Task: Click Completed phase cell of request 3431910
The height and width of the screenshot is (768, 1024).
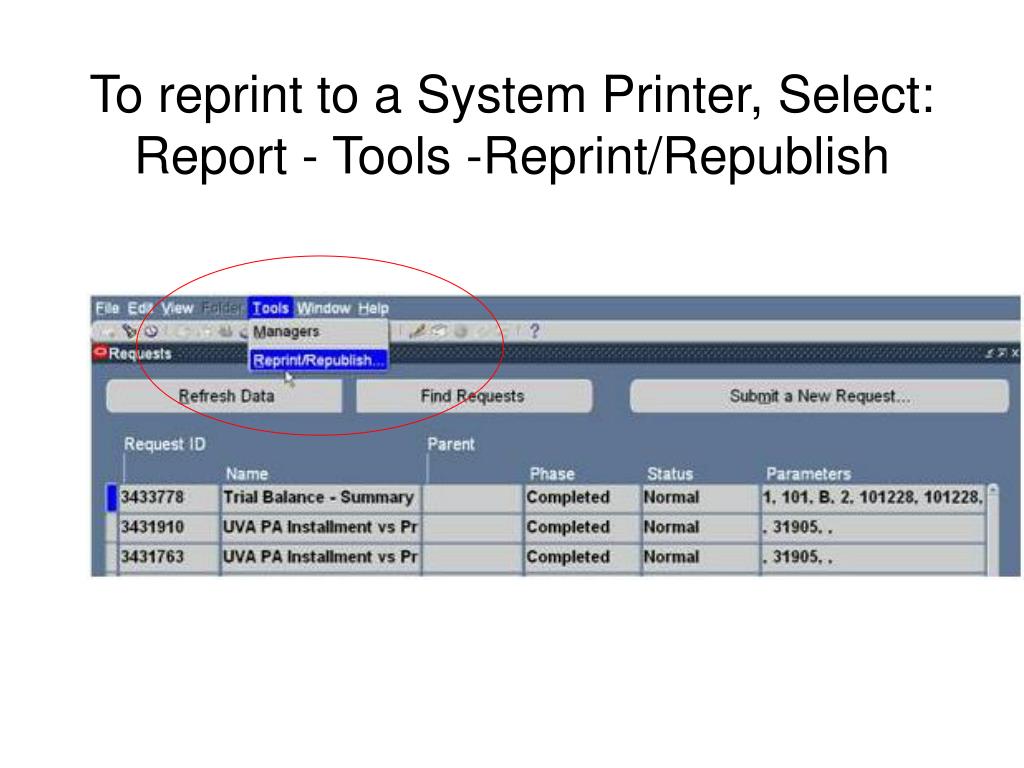Action: pos(582,527)
